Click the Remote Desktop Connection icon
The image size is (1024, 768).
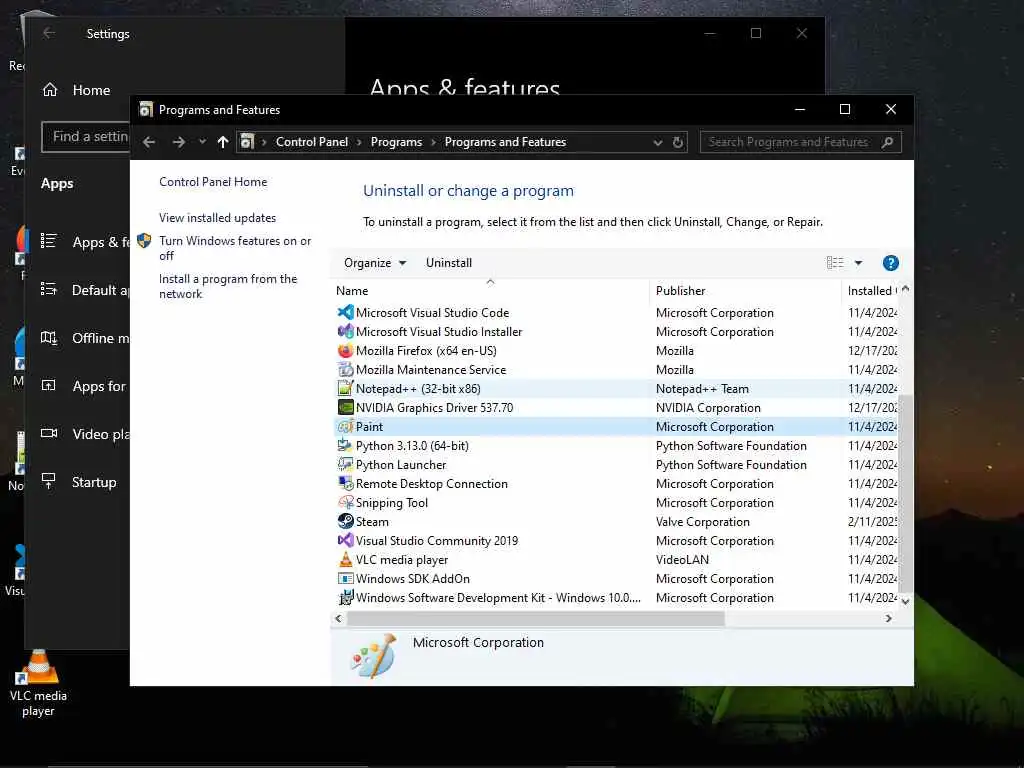tap(345, 483)
